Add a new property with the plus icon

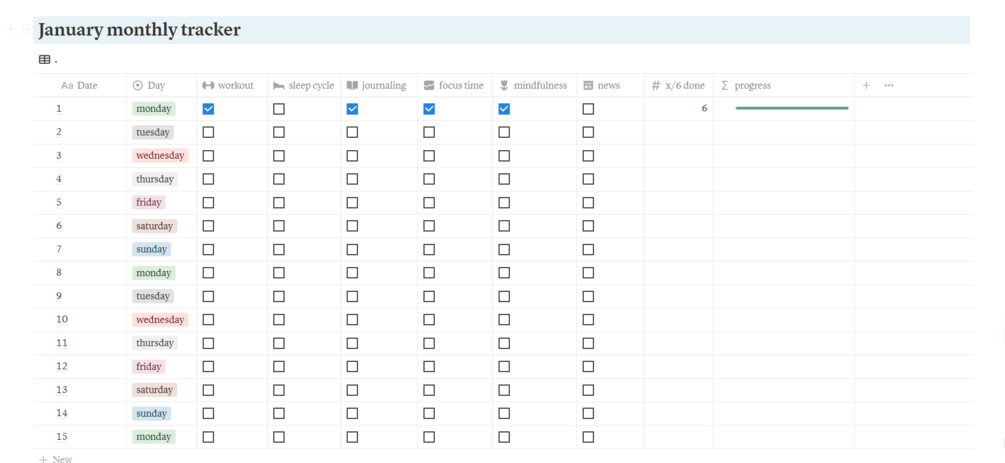click(x=866, y=85)
